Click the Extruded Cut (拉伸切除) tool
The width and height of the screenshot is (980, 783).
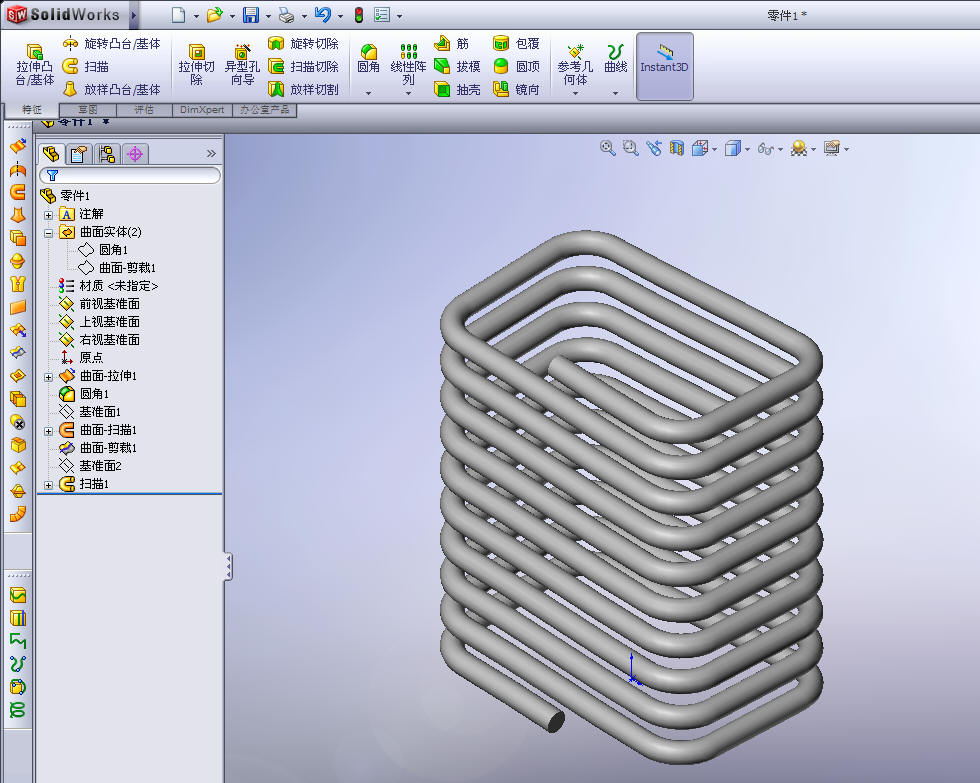coord(196,64)
